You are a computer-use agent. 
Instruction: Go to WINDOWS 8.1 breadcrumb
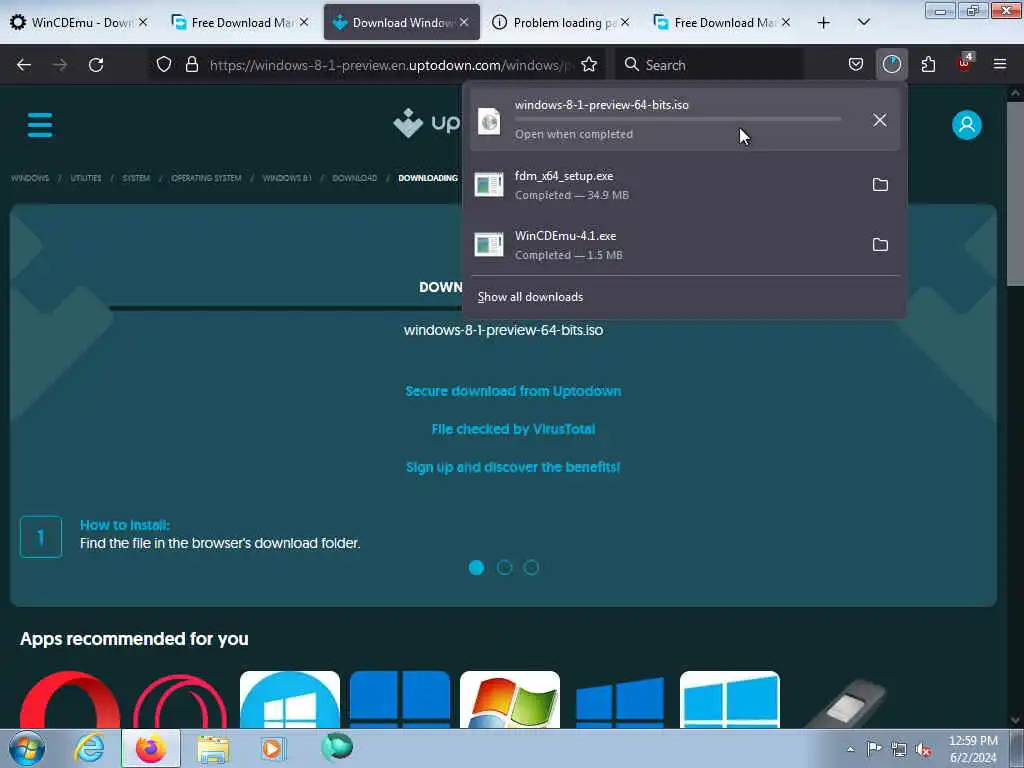[x=287, y=178]
